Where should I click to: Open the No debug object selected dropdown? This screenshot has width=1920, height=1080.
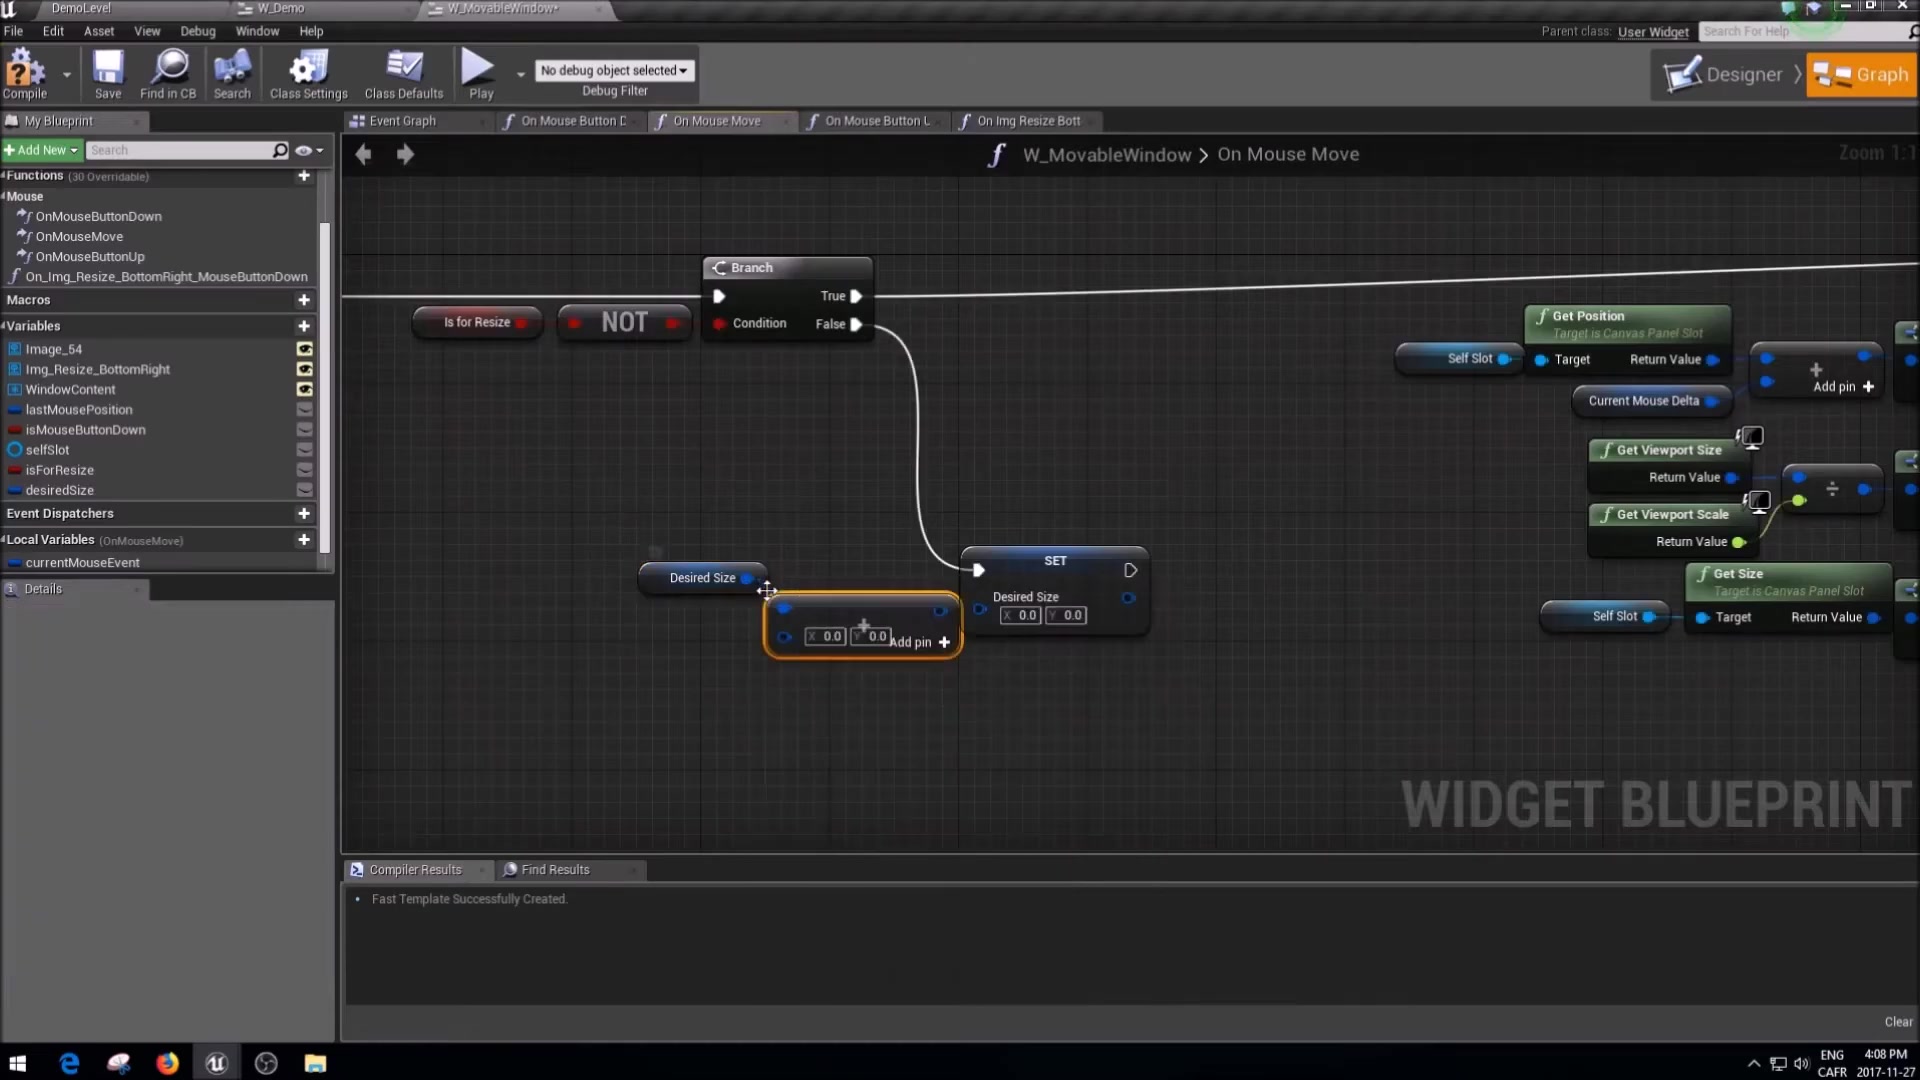pyautogui.click(x=614, y=70)
